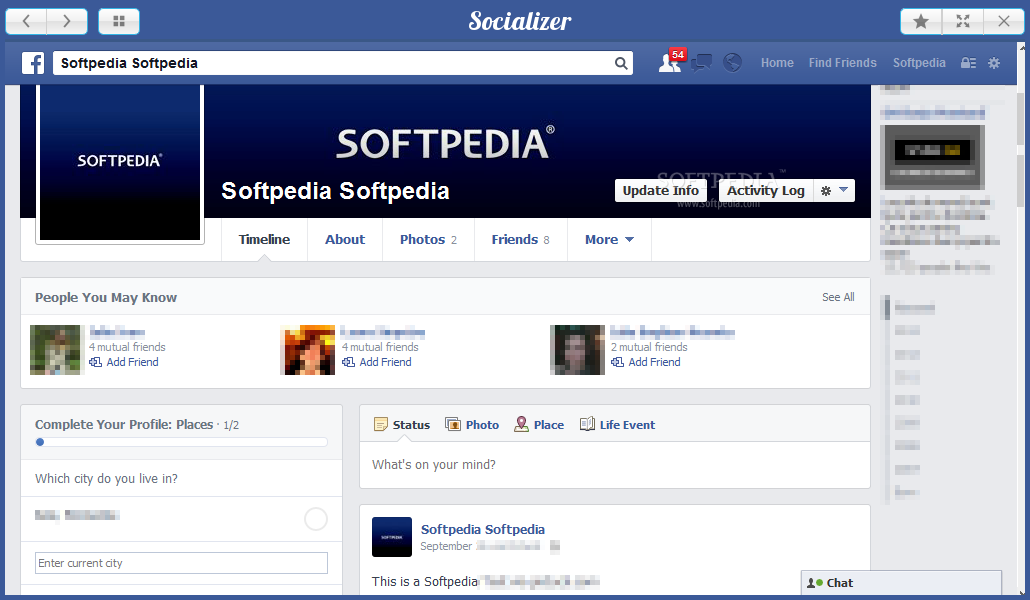Screen dimensions: 1030x600
Task: Go back with the Socializer back arrow
Action: tap(26, 21)
